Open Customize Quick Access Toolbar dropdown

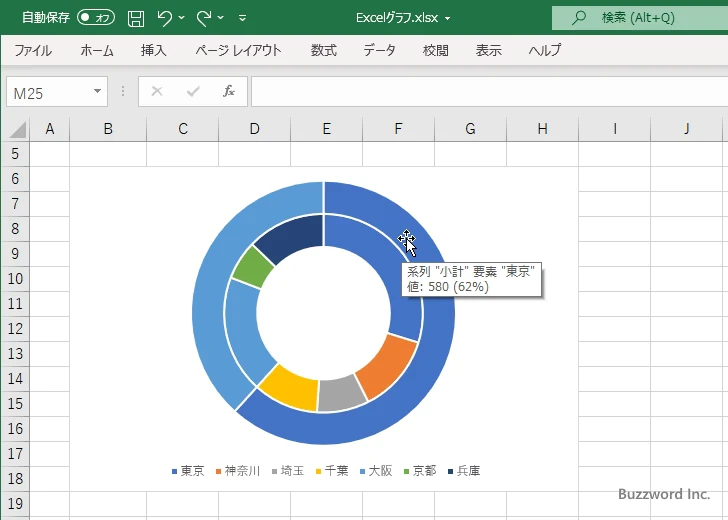[242, 18]
